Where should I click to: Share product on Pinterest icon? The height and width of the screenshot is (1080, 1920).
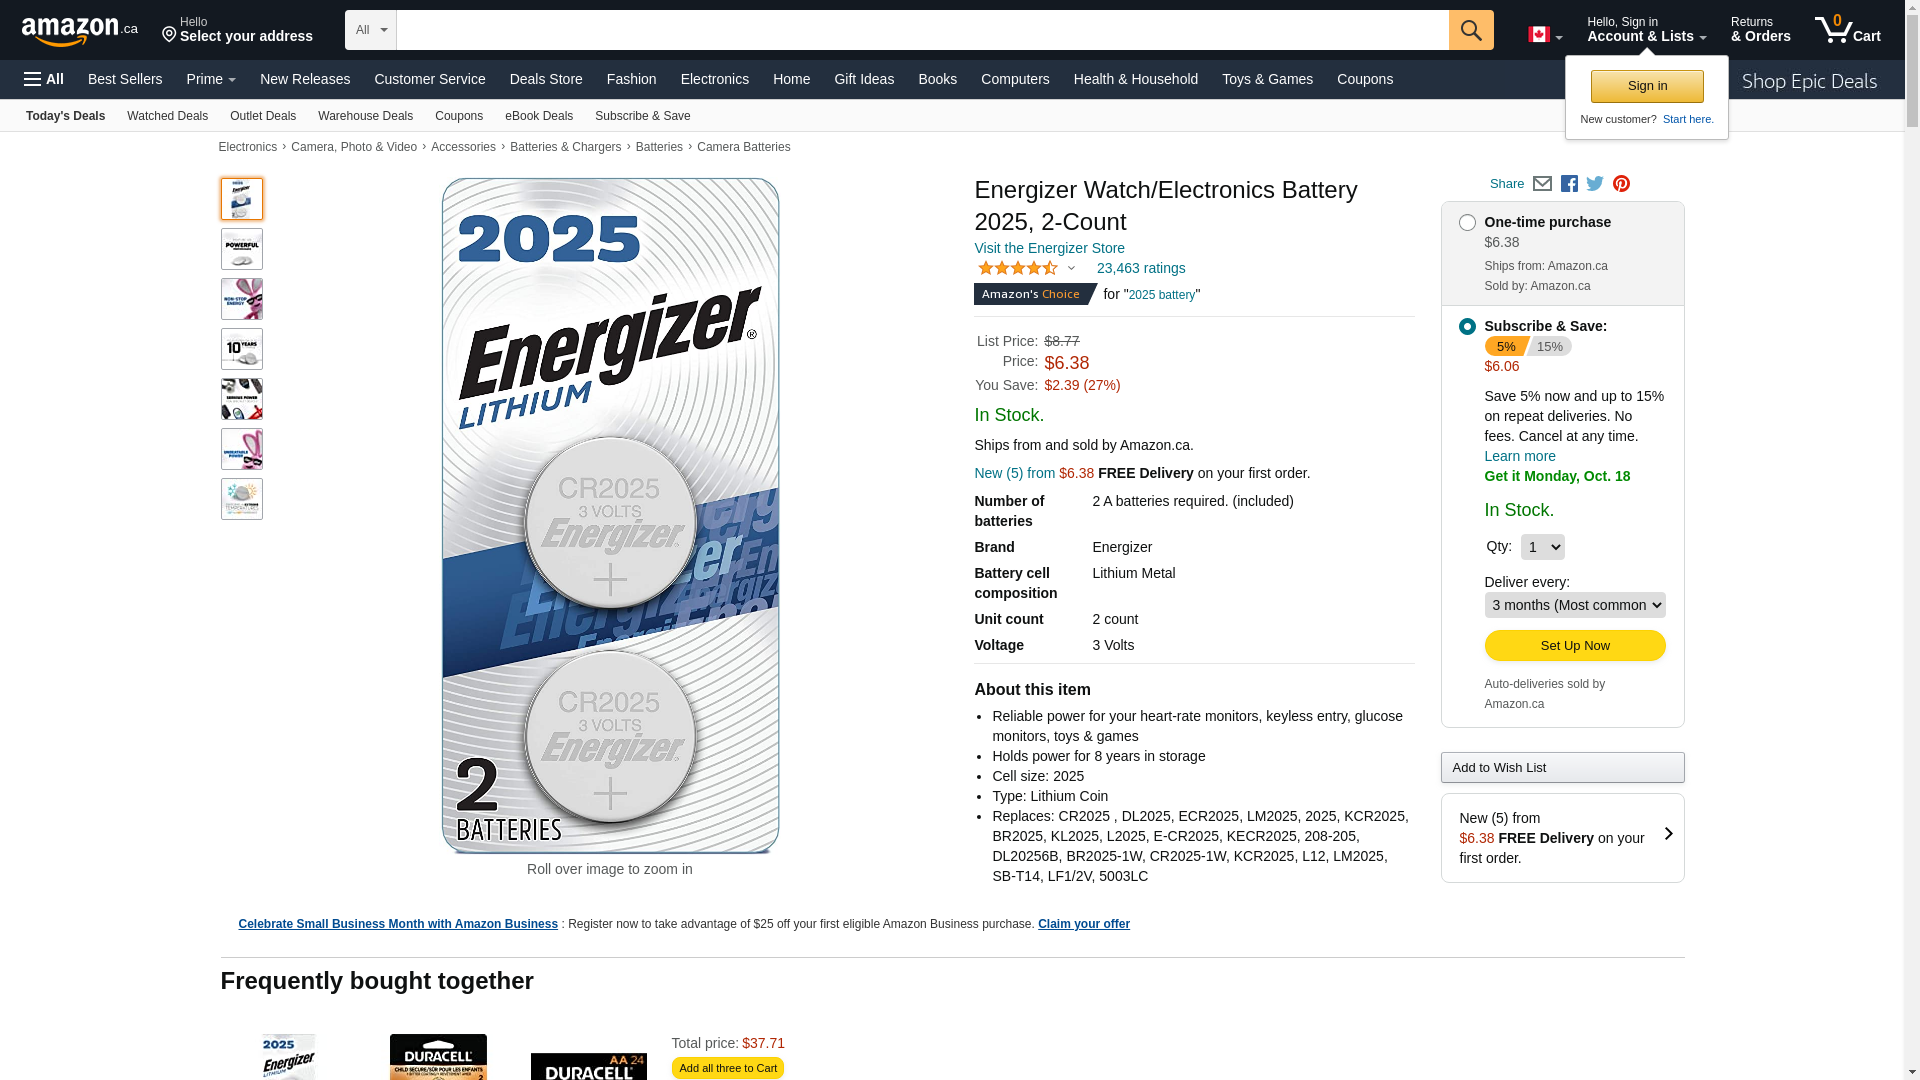point(1621,184)
